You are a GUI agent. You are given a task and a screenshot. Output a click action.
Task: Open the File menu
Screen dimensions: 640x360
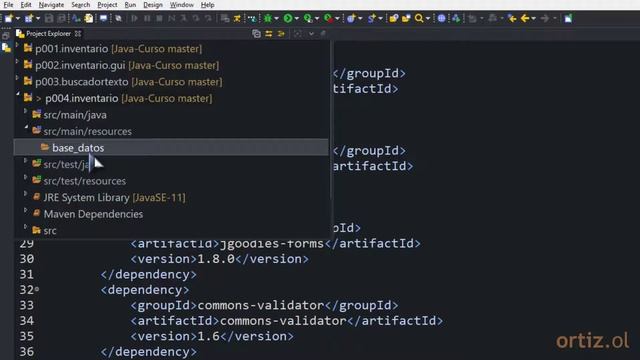8,5
